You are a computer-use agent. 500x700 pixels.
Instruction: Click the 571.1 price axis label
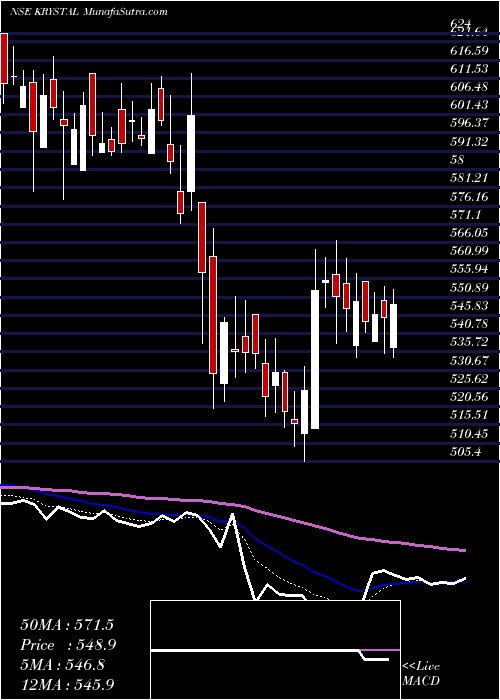point(466,215)
